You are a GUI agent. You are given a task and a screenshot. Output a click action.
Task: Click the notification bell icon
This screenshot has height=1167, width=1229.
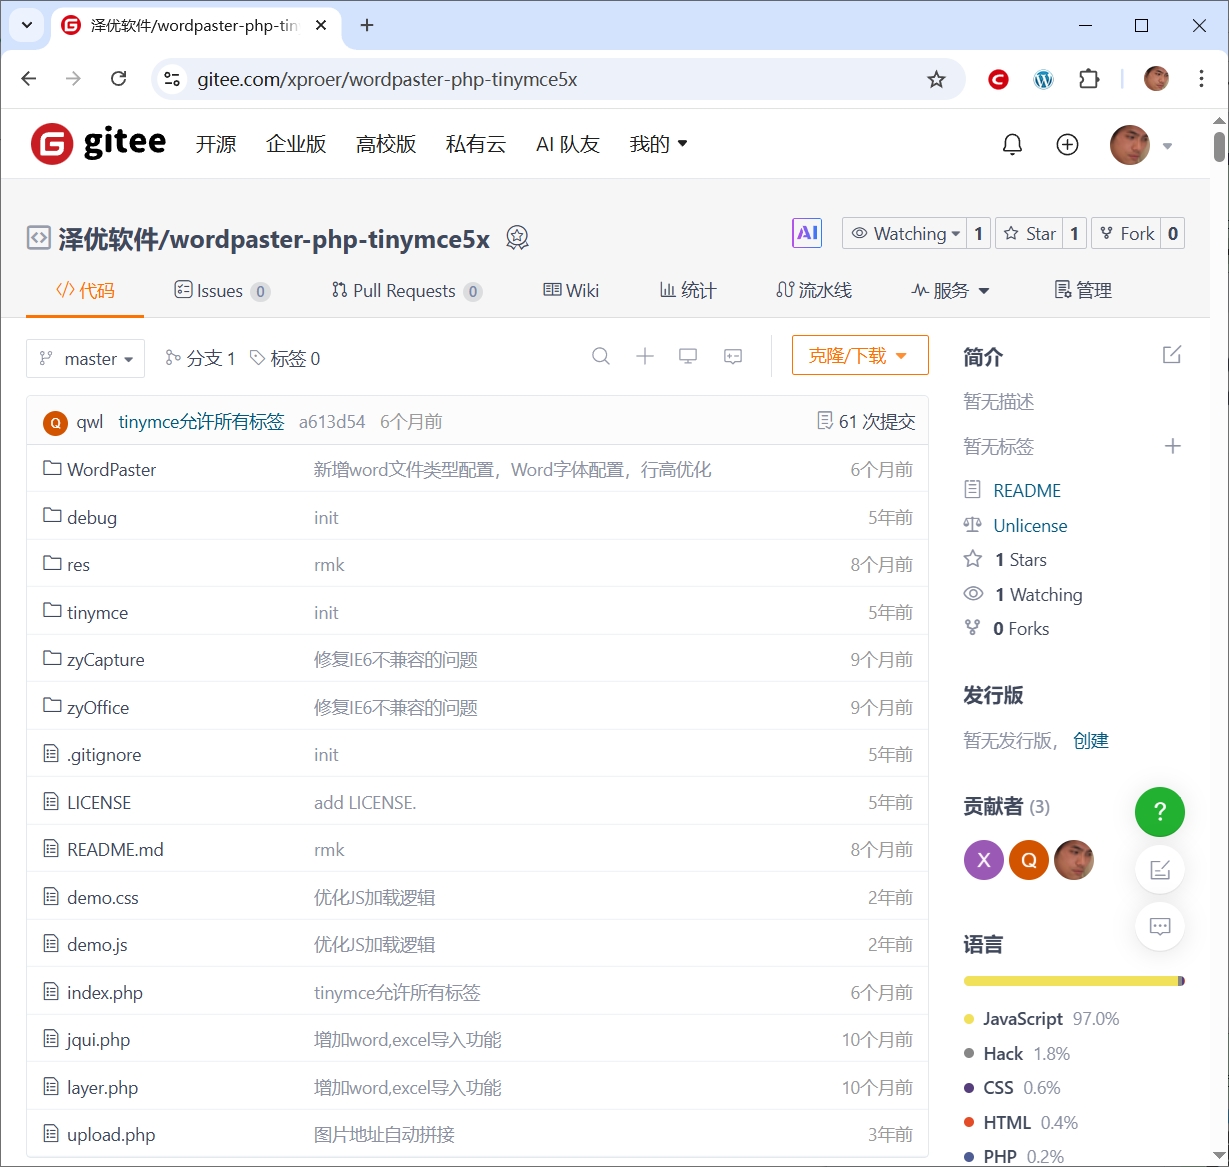1012,145
